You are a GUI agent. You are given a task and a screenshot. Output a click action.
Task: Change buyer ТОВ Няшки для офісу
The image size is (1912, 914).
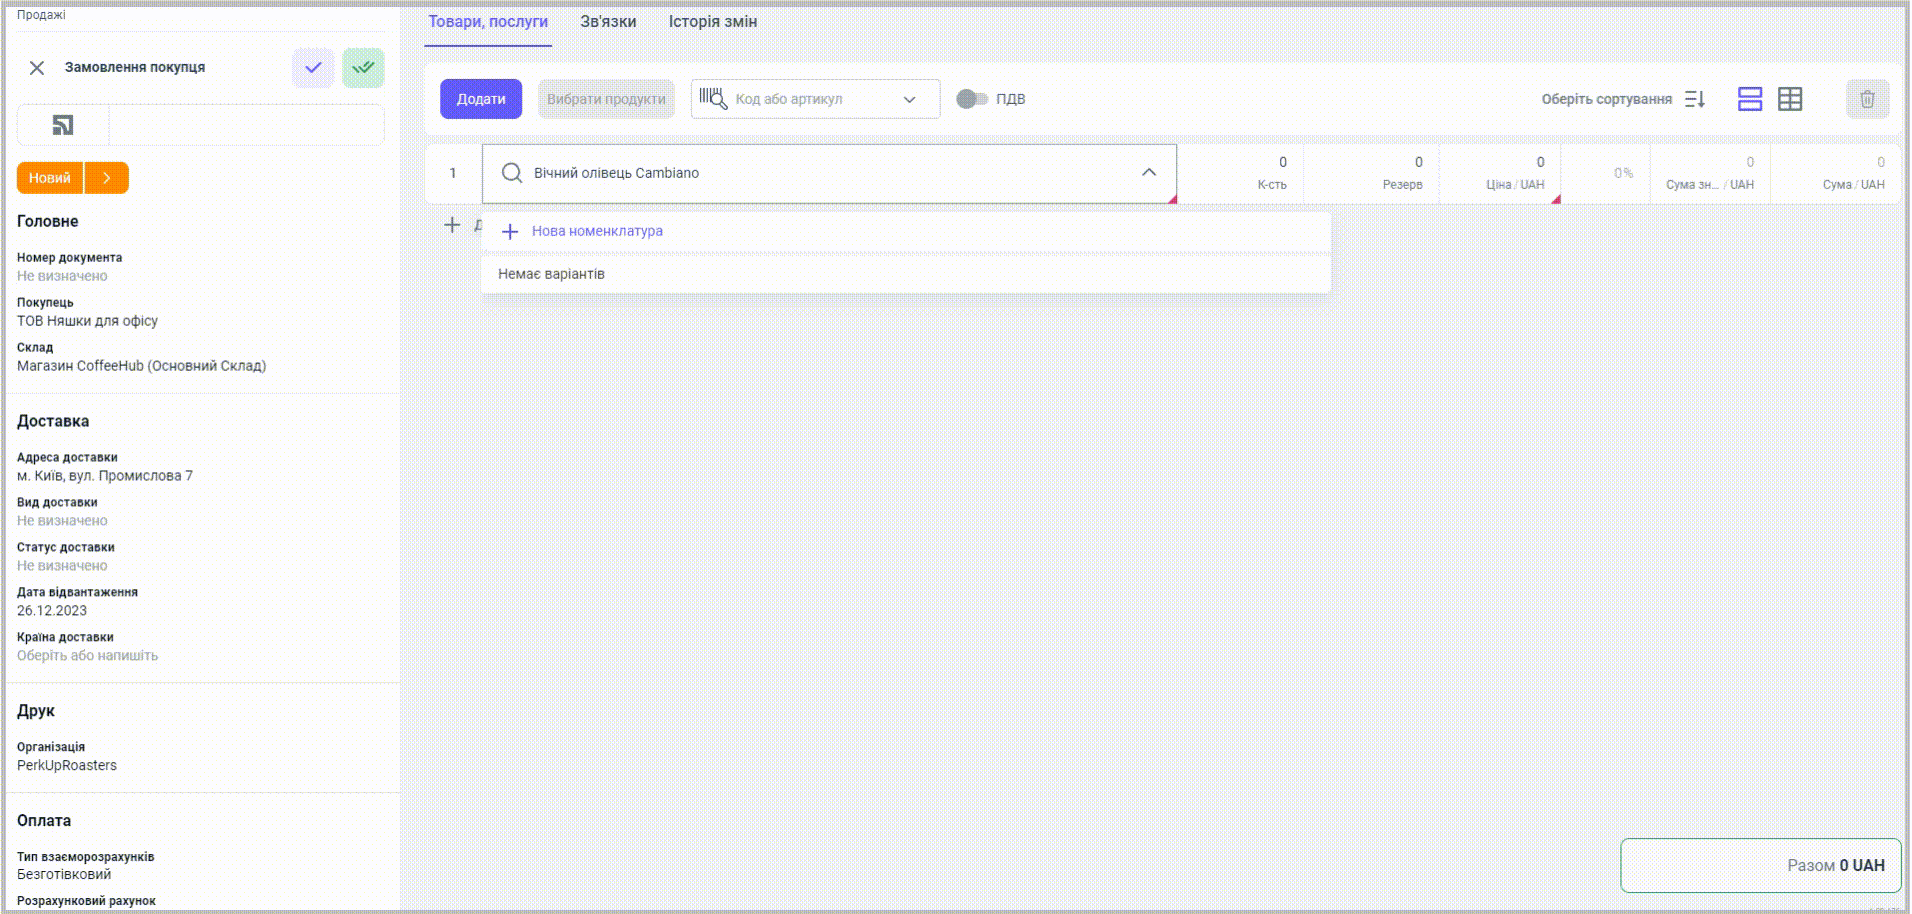[88, 321]
